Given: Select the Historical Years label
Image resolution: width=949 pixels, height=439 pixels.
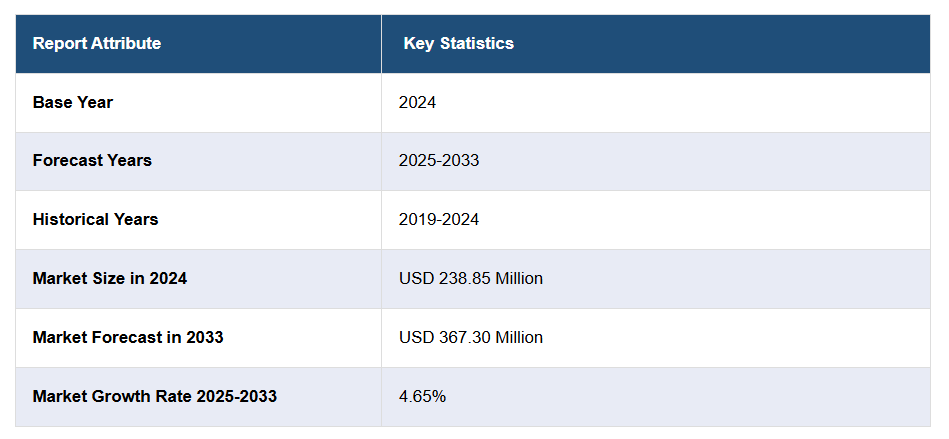Looking at the screenshot, I should click(x=95, y=219).
